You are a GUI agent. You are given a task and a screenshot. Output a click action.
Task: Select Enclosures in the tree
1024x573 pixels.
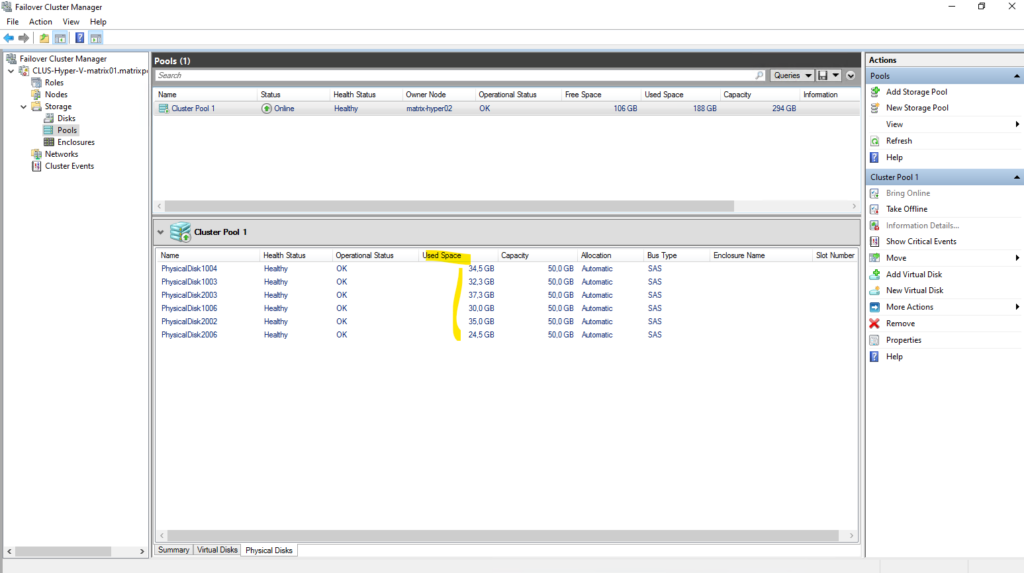pos(76,142)
